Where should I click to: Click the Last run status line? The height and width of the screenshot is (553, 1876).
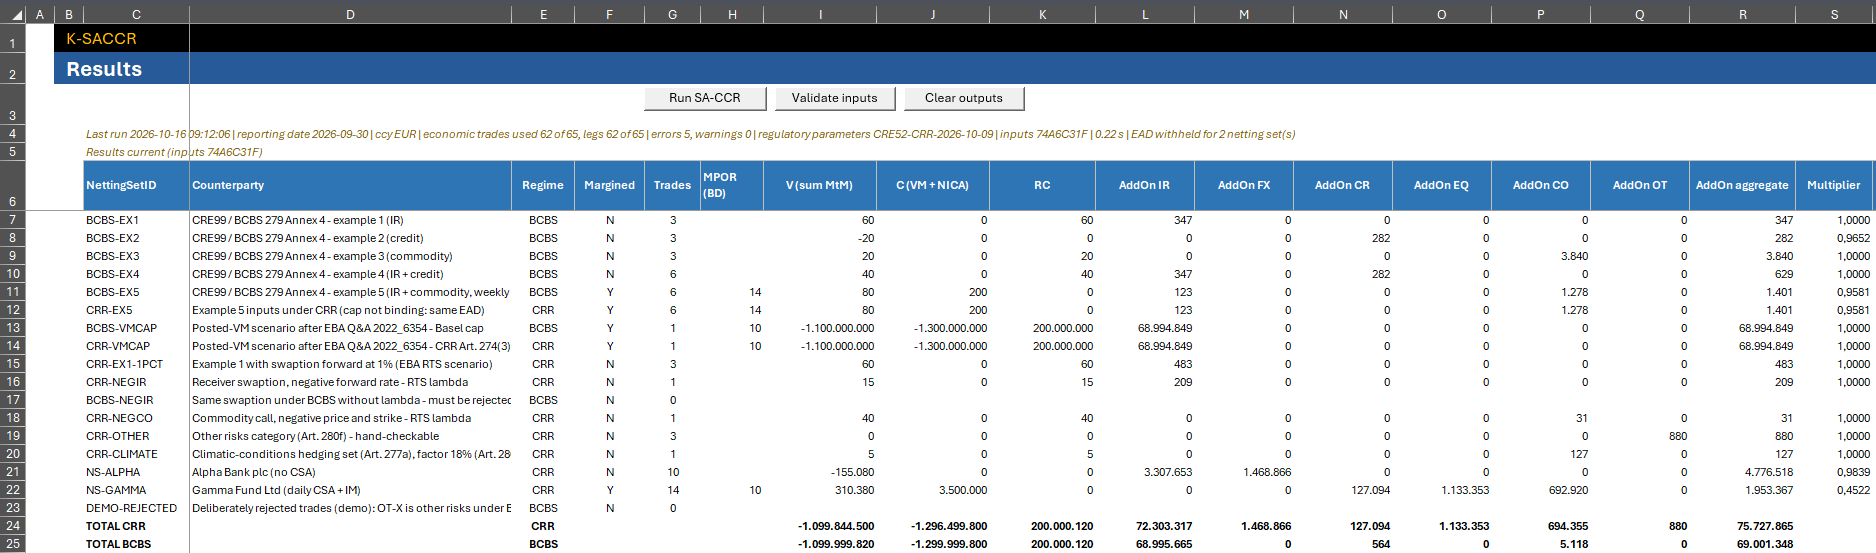coord(690,134)
